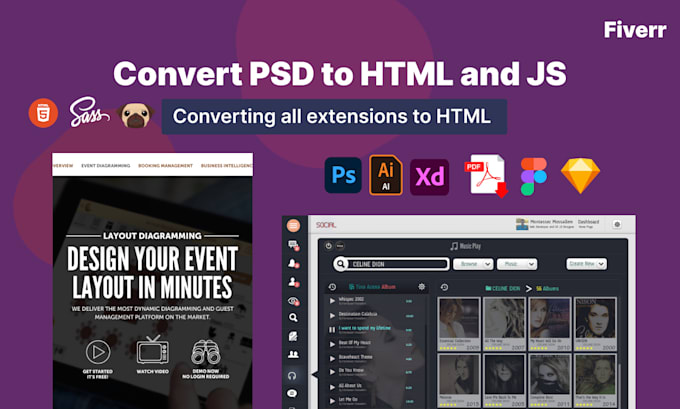Open the 2011 album thumbnail

[550, 380]
